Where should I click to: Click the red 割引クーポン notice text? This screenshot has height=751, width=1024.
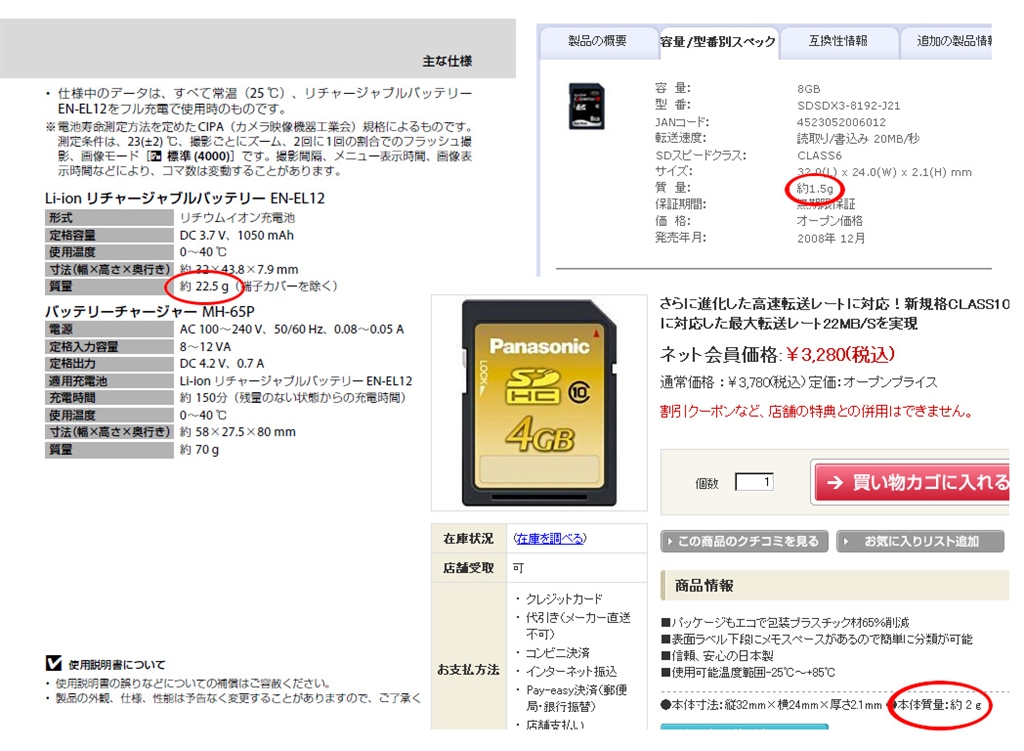point(816,411)
